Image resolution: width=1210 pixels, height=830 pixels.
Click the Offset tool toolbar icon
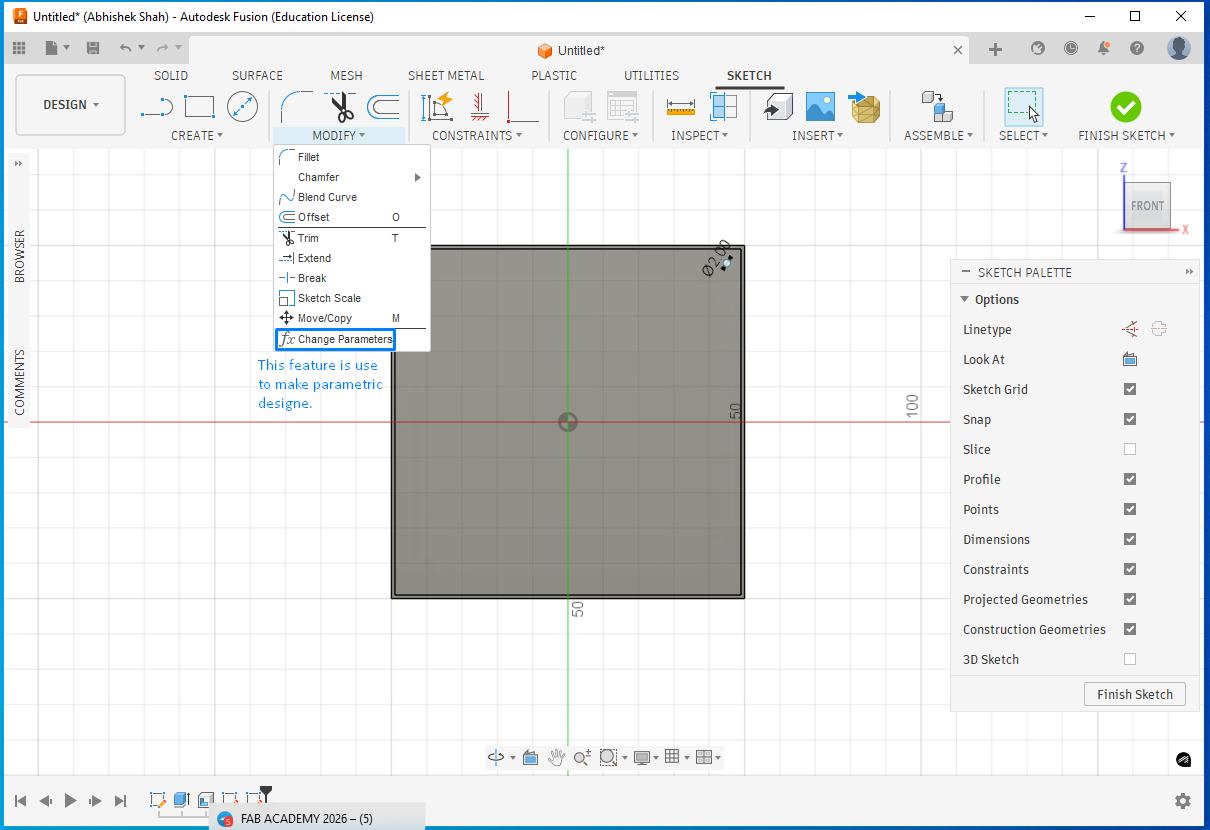tap(383, 106)
